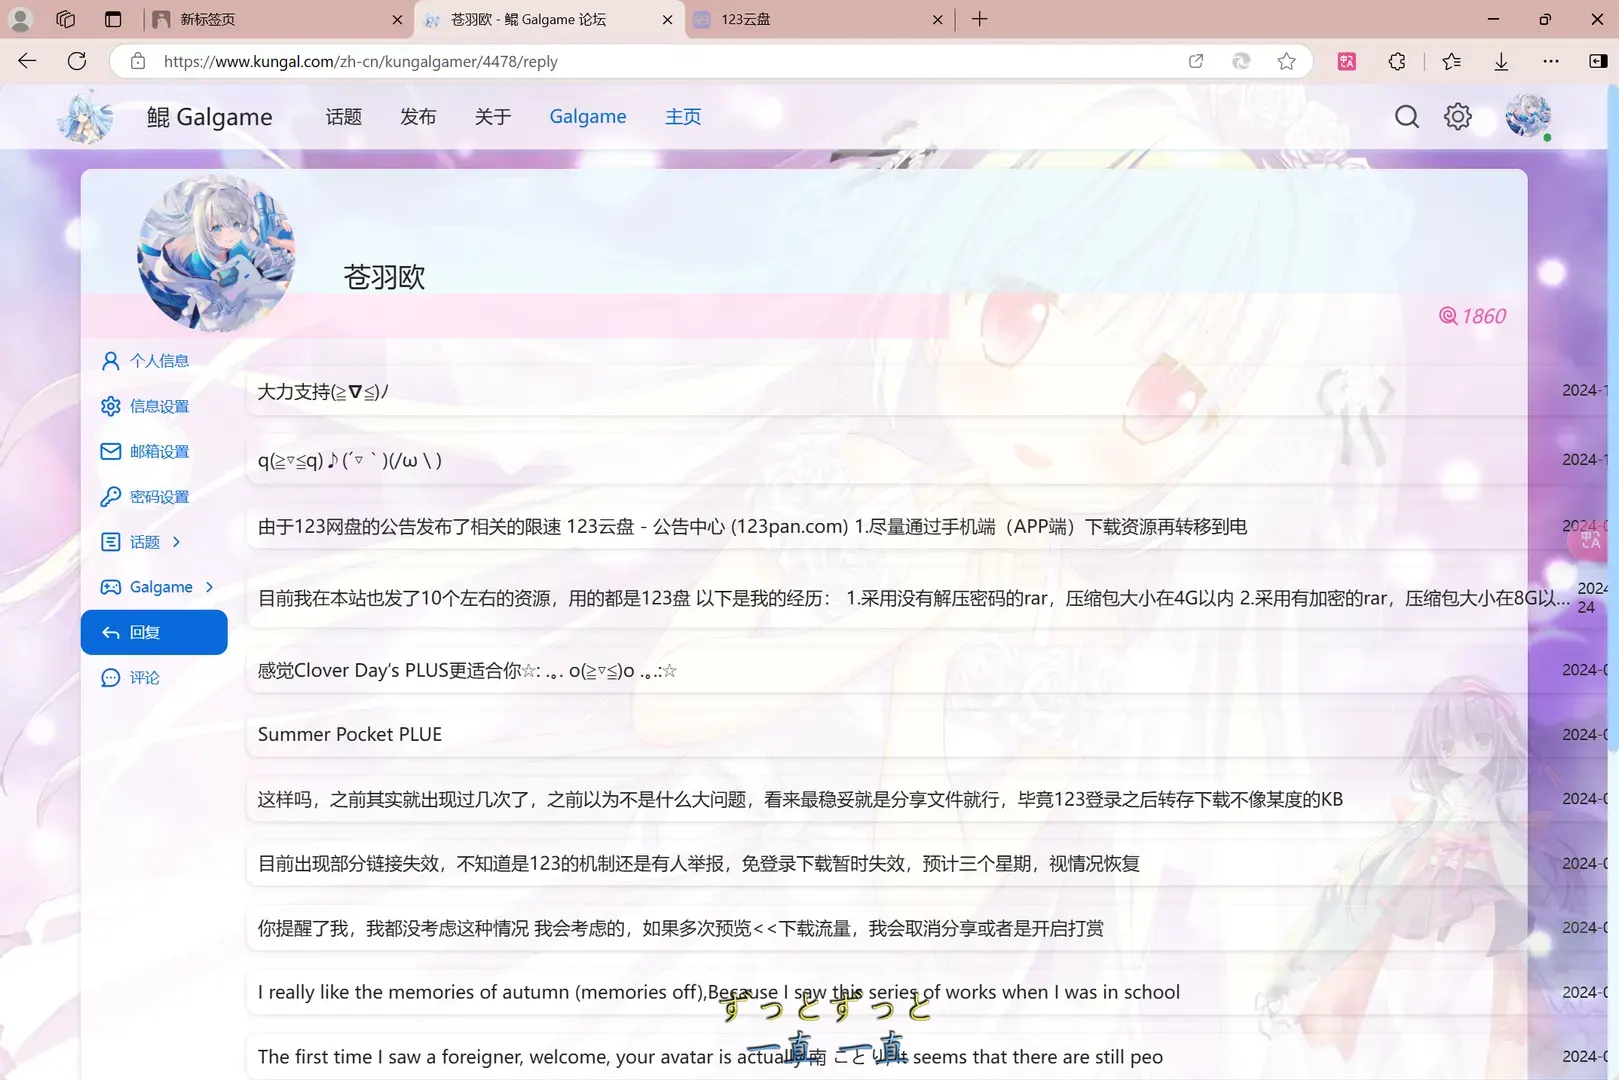The image size is (1619, 1080).
Task: Open 个人信息 in the sidebar
Action: tap(154, 361)
